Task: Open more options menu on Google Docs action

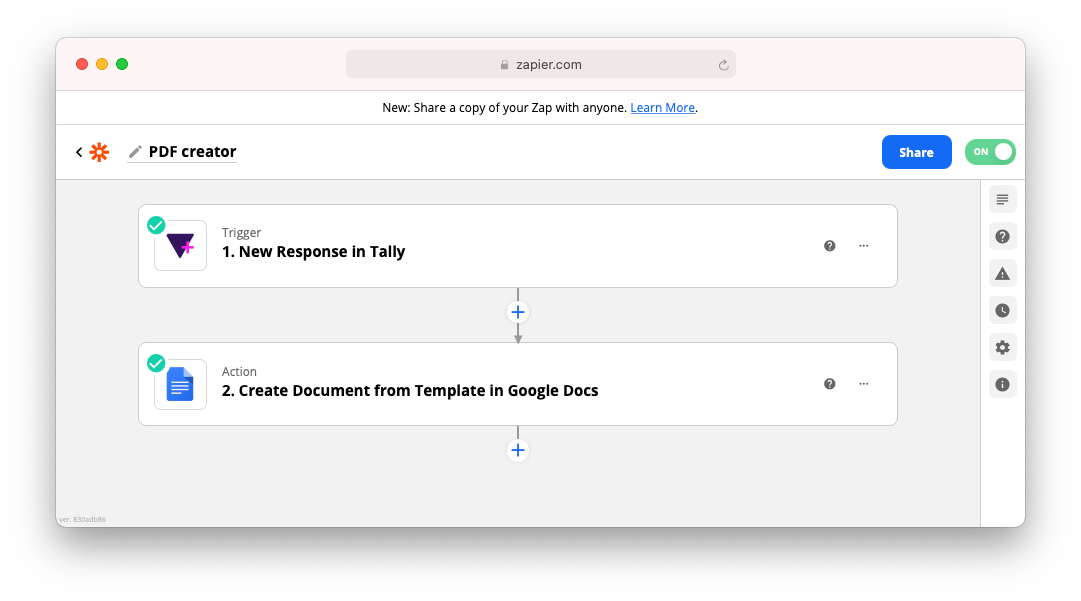Action: (x=863, y=384)
